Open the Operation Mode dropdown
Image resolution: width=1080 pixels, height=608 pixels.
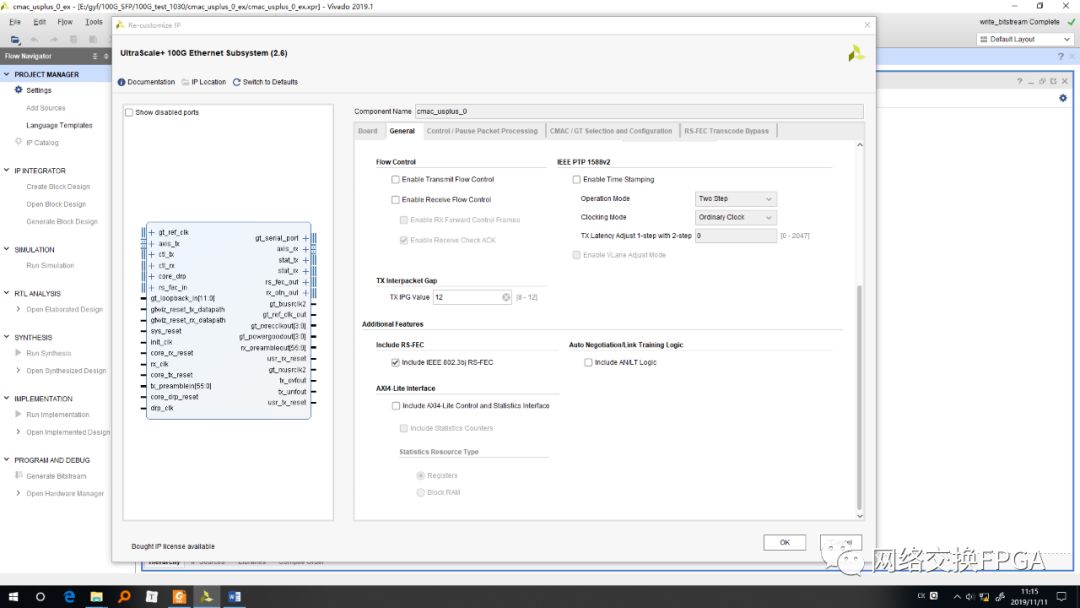[x=736, y=199]
